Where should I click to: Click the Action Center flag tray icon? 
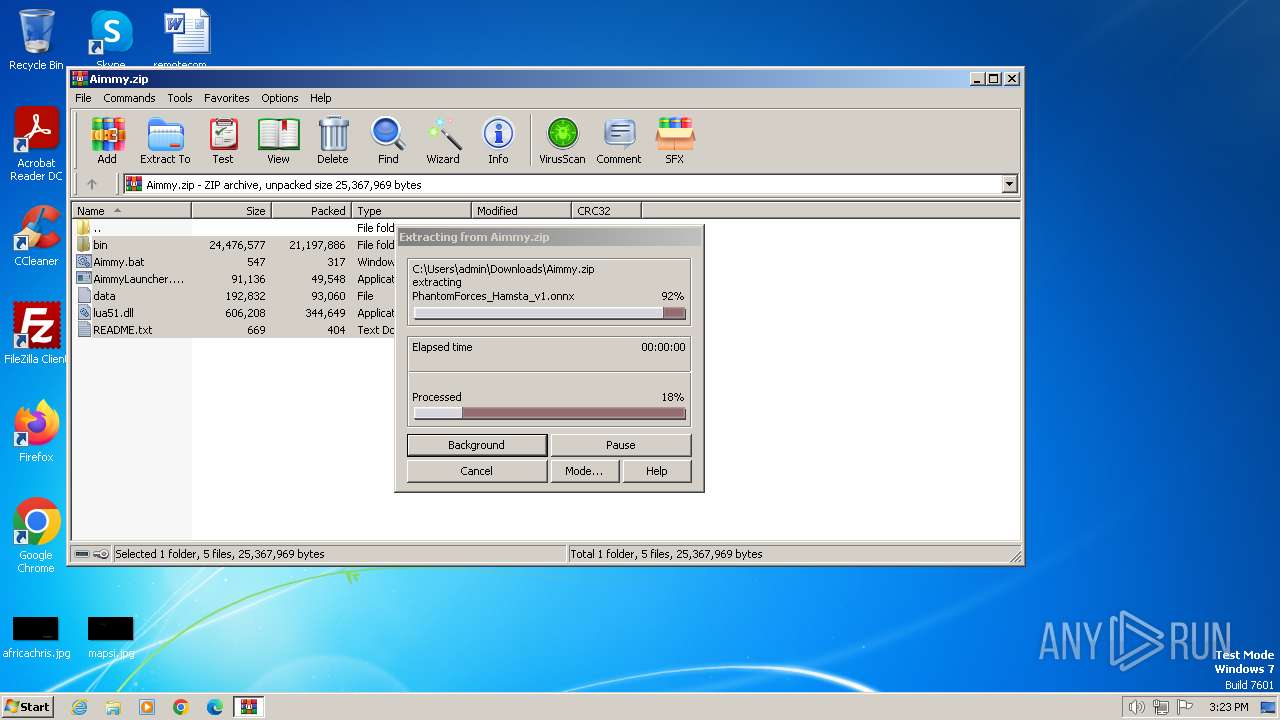pos(1185,707)
